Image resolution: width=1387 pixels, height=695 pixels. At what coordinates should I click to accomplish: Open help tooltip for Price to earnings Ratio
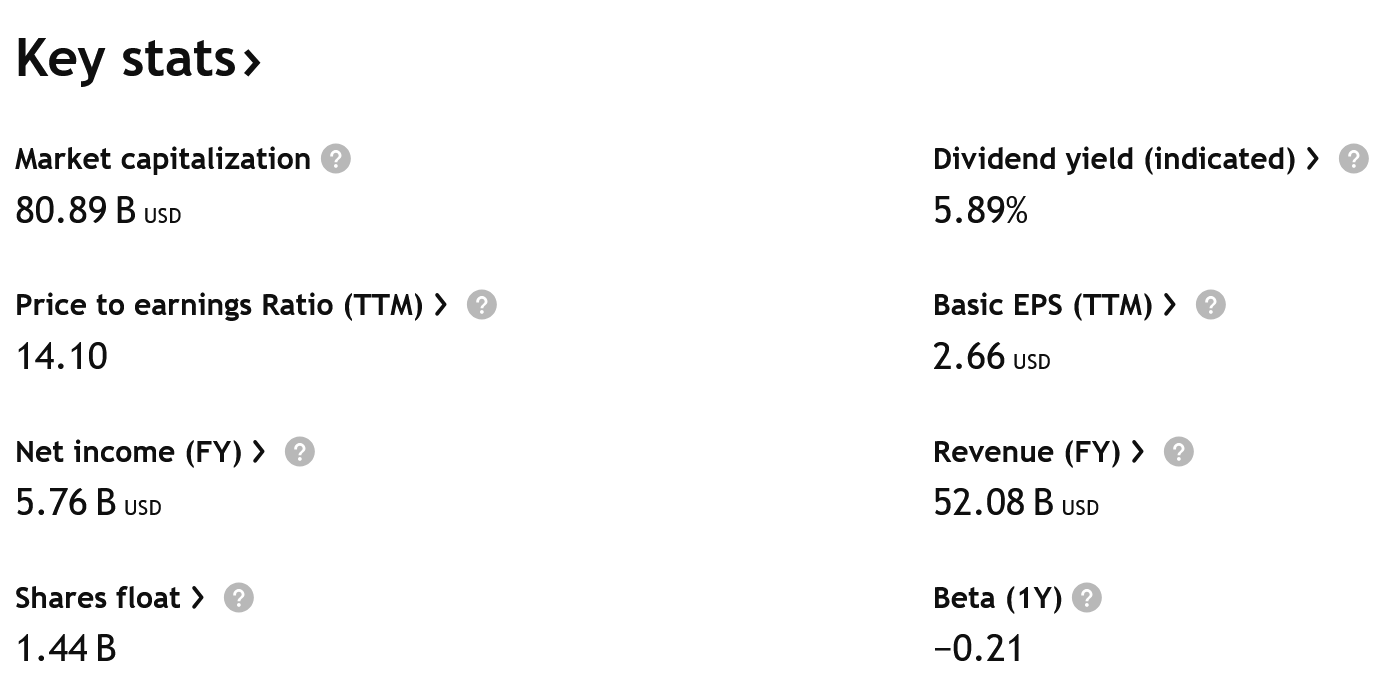pos(482,305)
